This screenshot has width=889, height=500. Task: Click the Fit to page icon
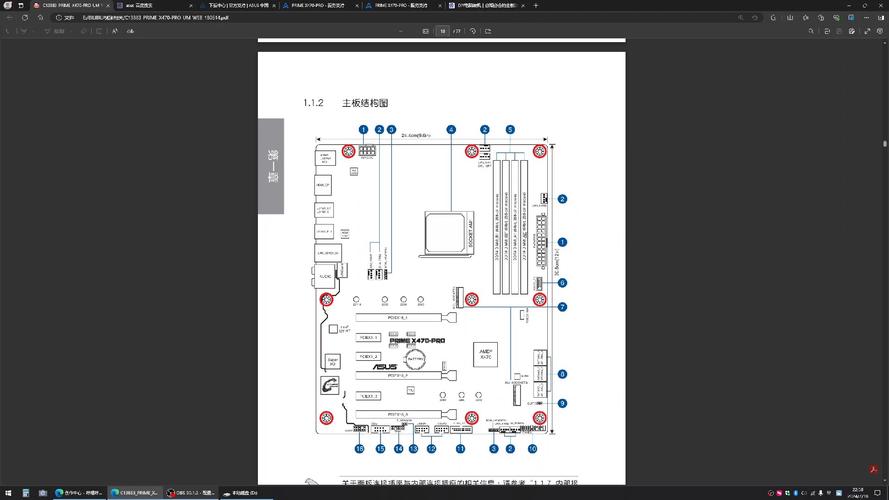(x=426, y=31)
